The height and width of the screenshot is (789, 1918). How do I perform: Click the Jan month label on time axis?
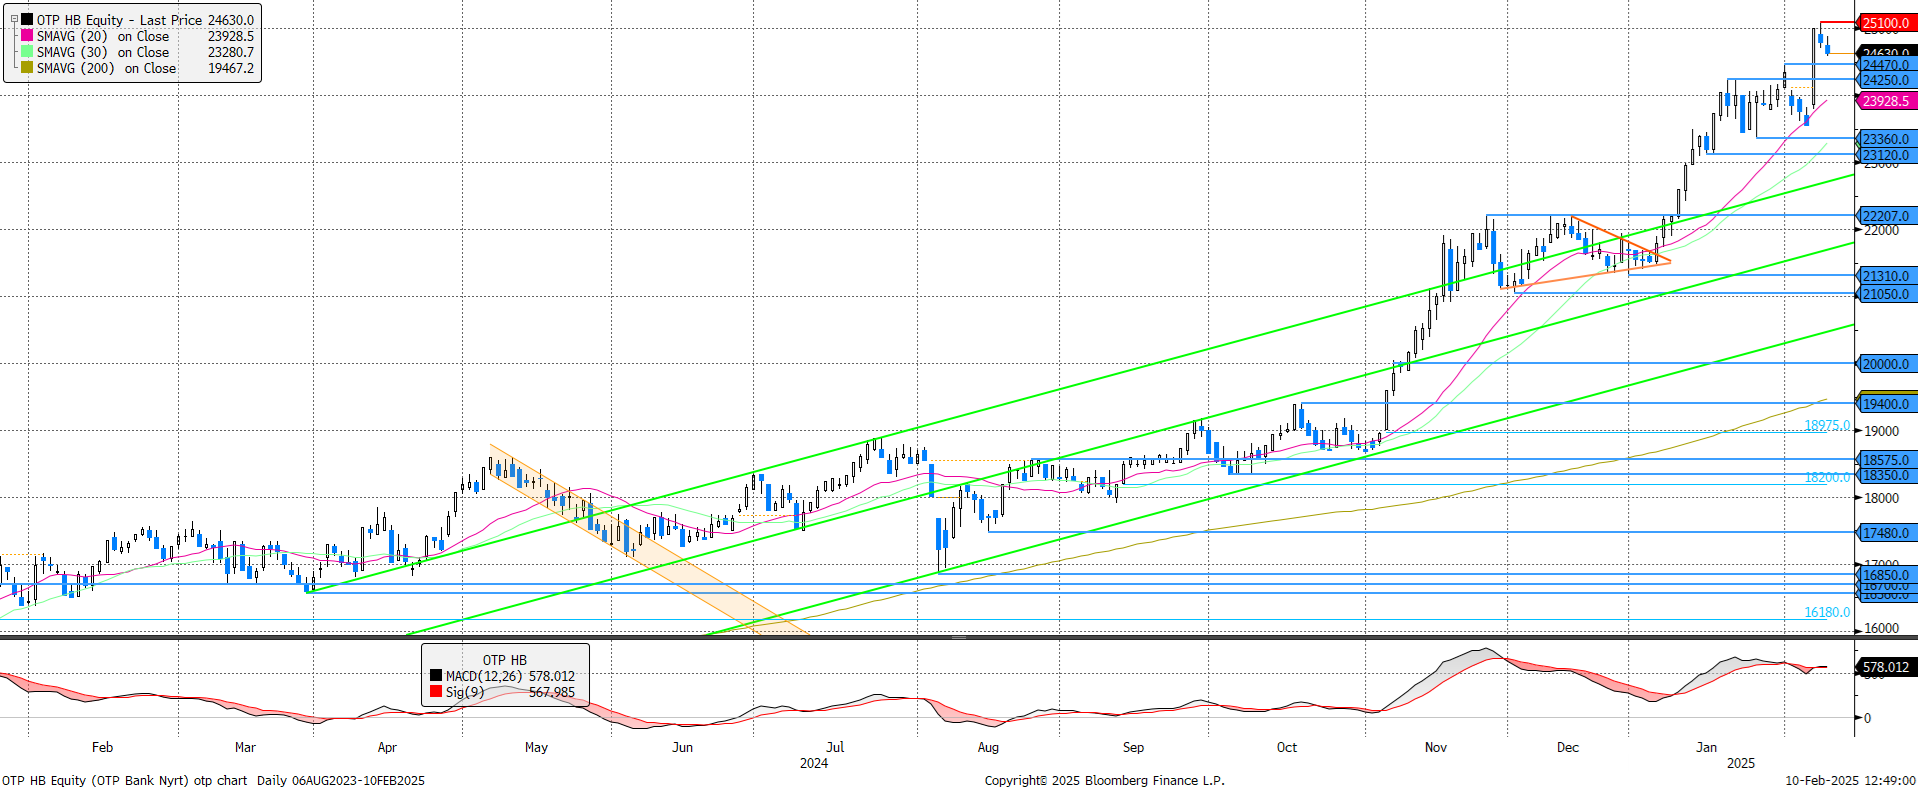[1707, 747]
